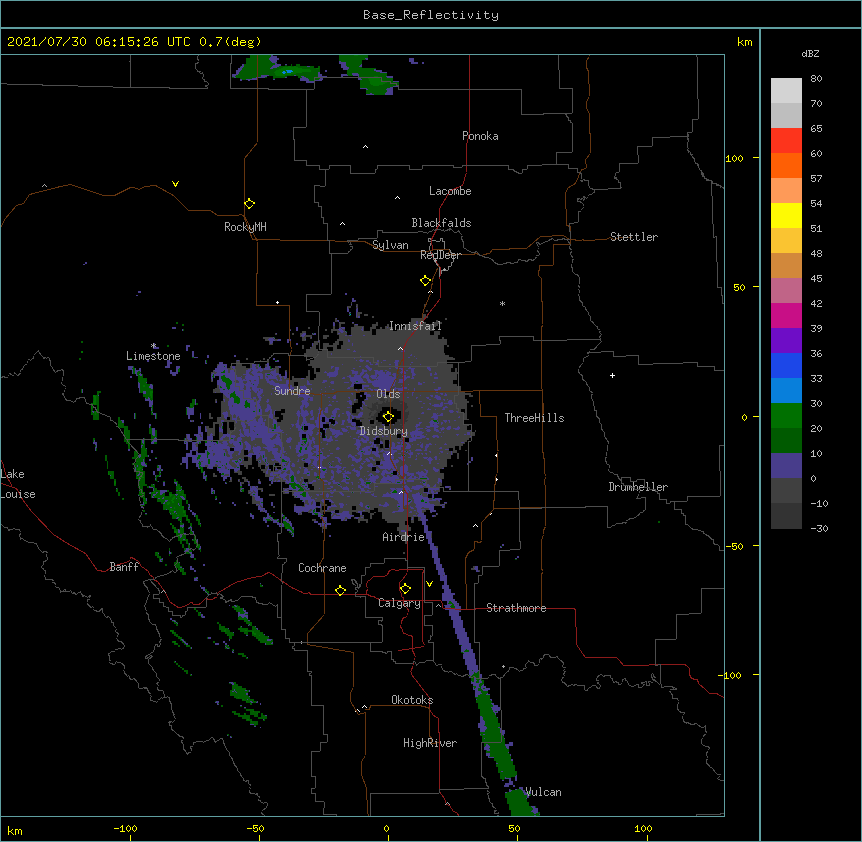Click the light gray legend swatch between 80 and 70 dBZ
The width and height of the screenshot is (862, 842).
point(786,91)
